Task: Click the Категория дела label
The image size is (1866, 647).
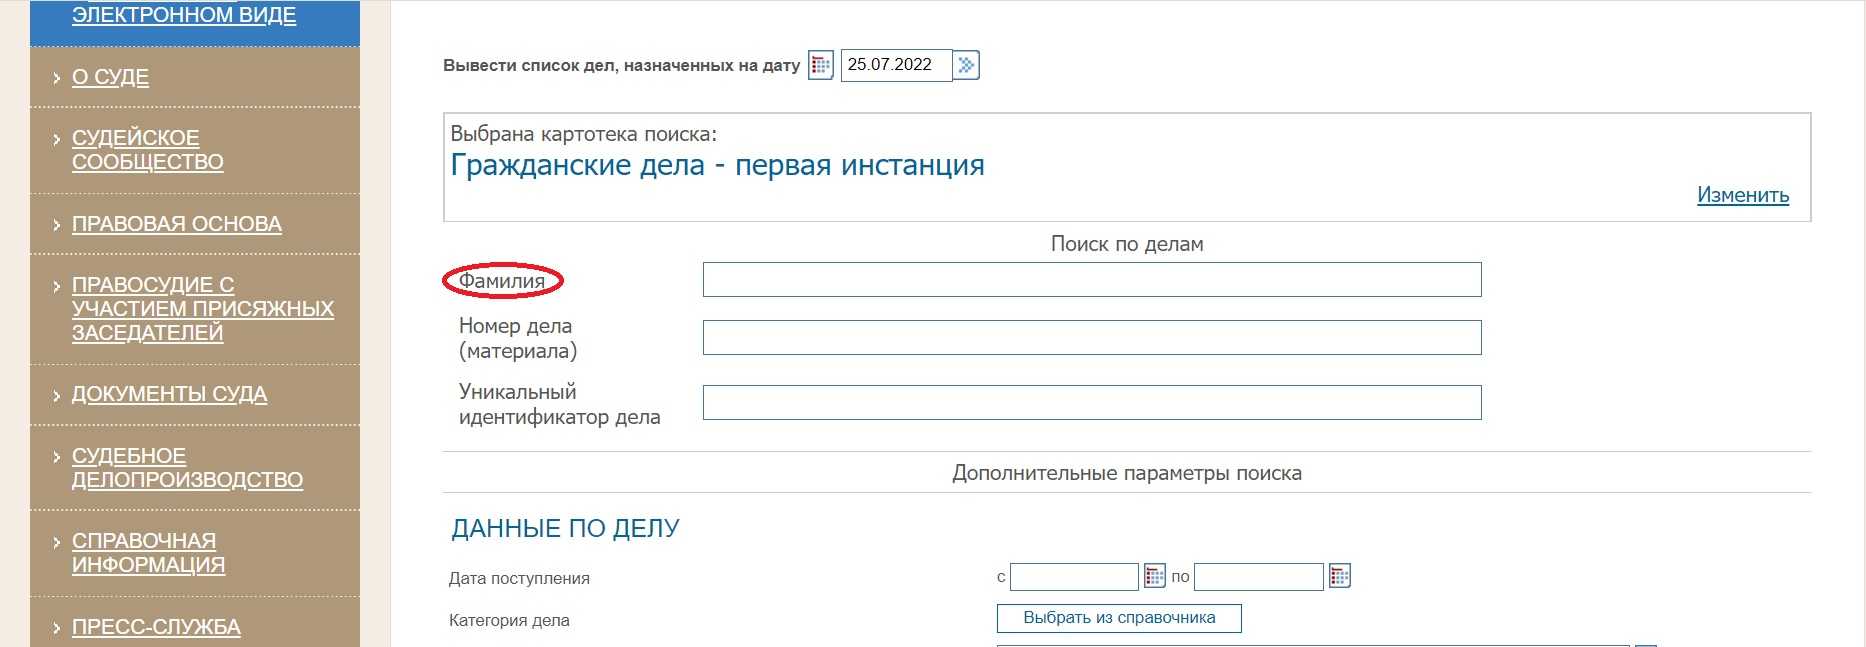Action: point(509,620)
